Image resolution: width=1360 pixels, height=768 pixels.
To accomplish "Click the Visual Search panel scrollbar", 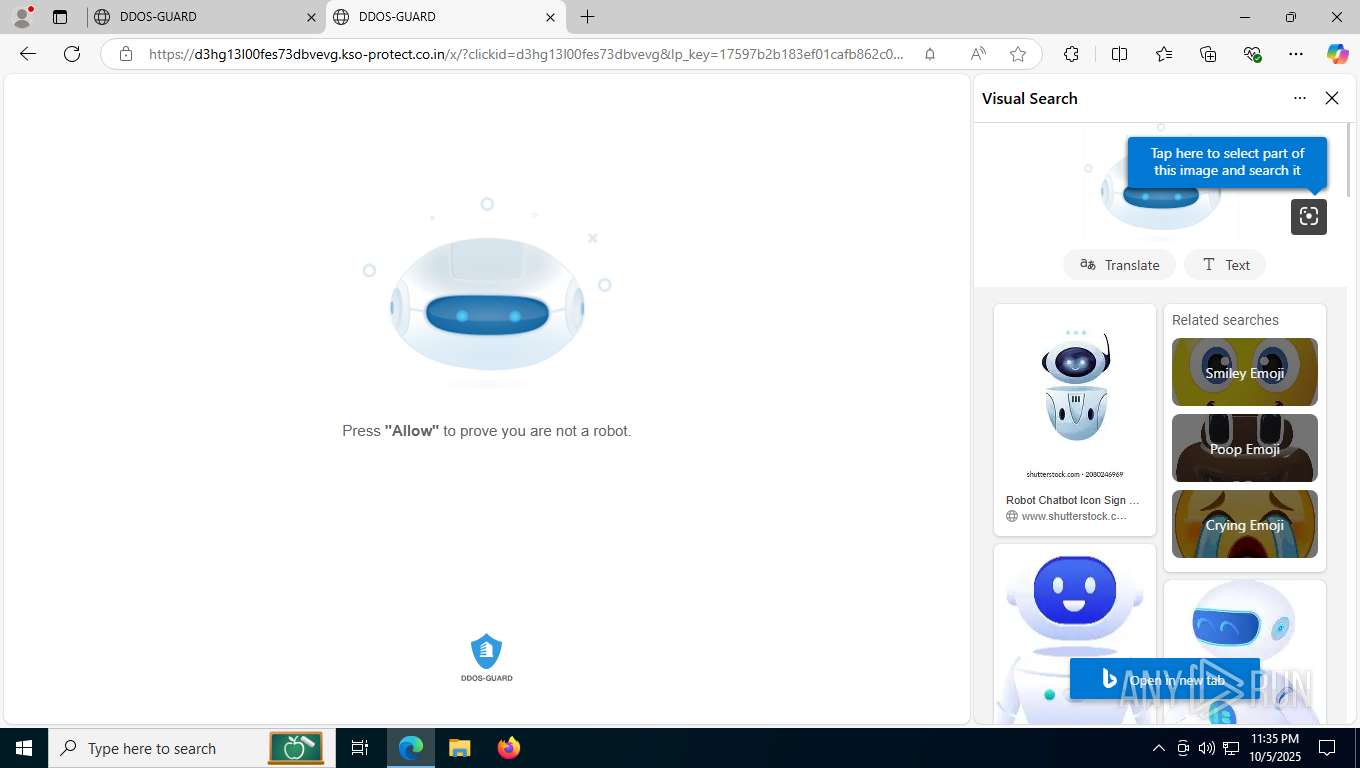I will 1349,160.
